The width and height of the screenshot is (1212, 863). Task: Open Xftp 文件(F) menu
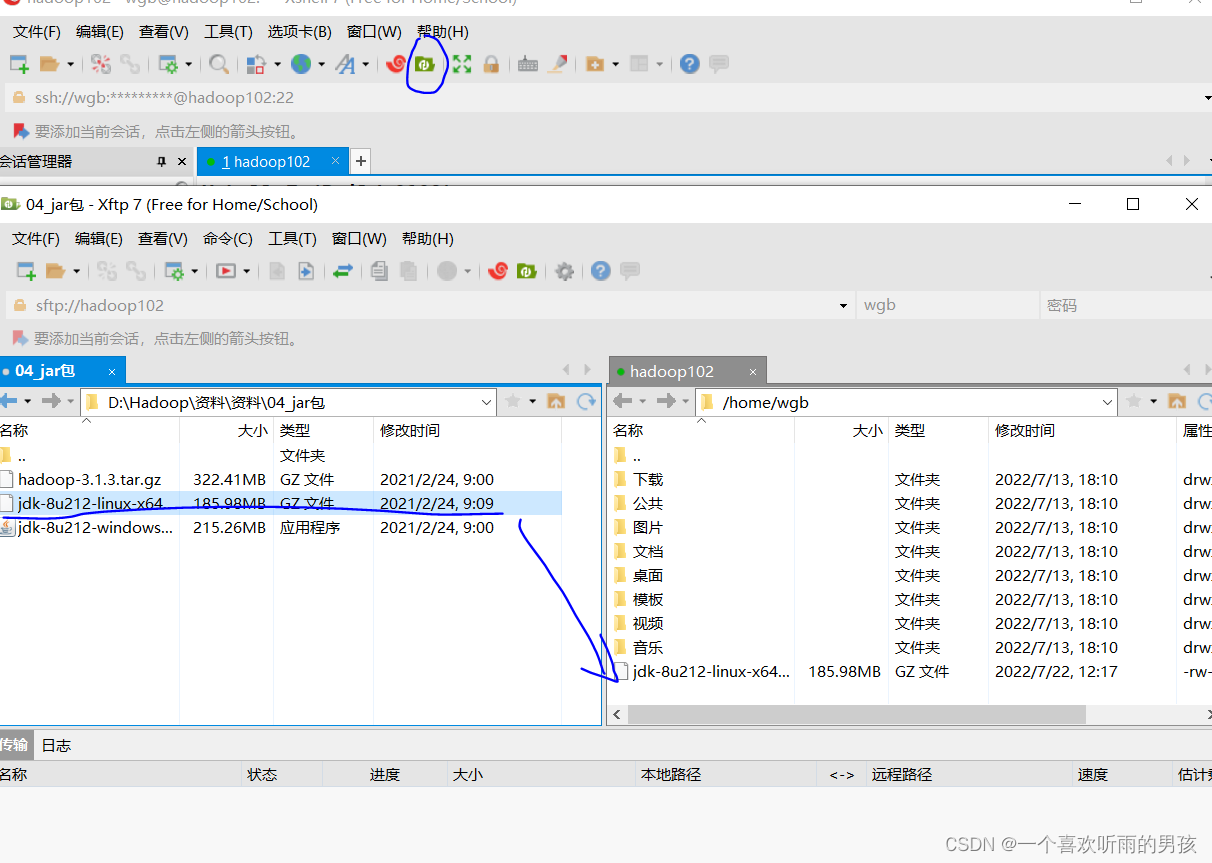pos(36,238)
